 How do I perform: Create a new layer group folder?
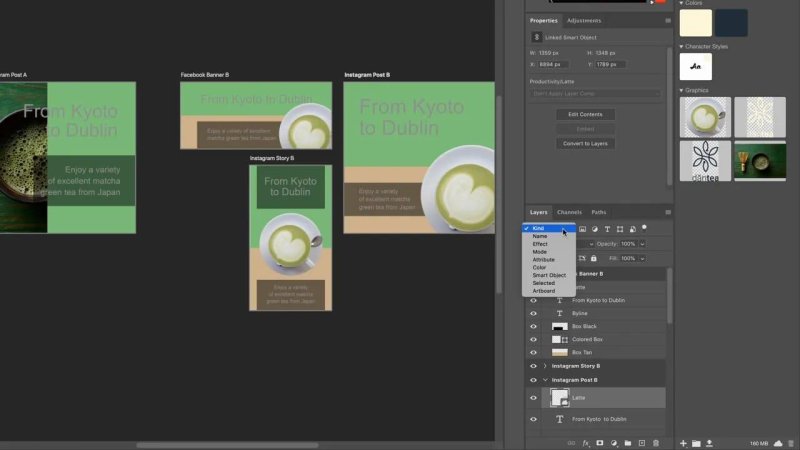pos(628,443)
